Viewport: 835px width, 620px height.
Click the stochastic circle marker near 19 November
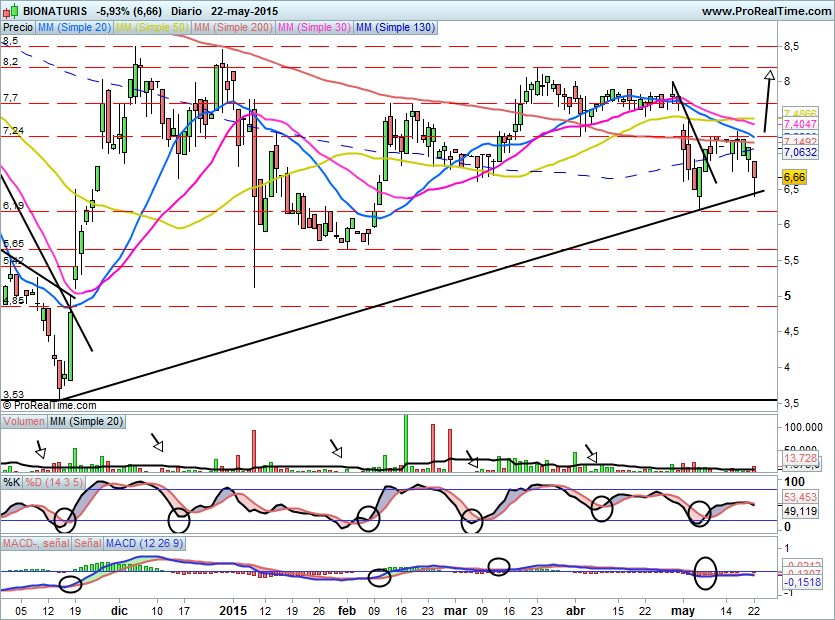64,519
